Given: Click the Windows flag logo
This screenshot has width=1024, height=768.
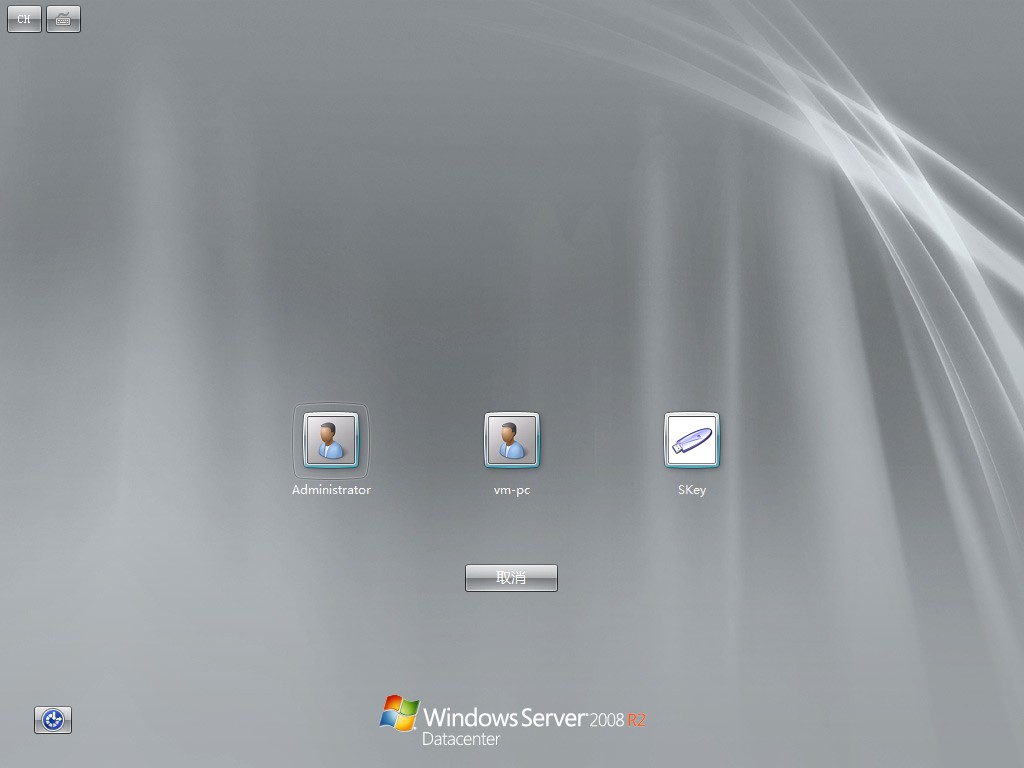Looking at the screenshot, I should 399,714.
